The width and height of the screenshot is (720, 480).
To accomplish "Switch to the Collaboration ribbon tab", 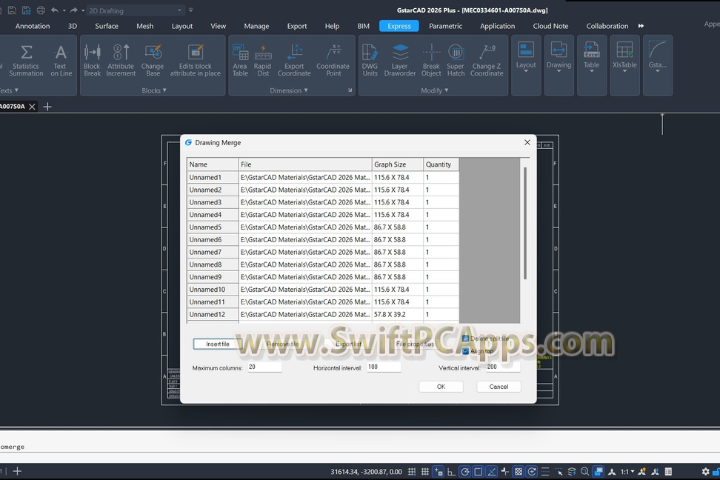I will (607, 26).
